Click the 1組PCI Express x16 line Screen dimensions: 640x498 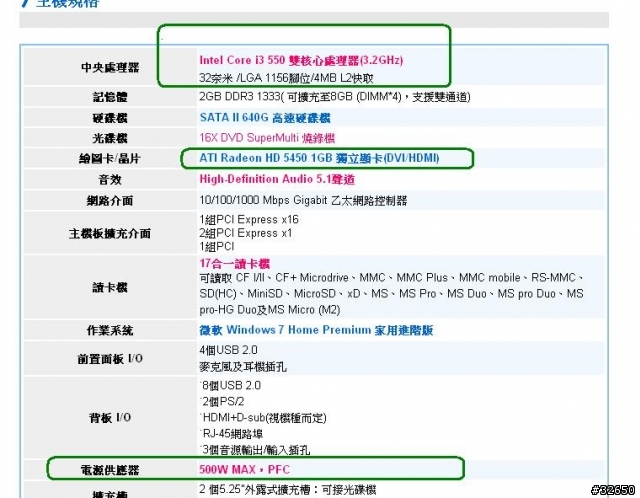(x=249, y=220)
